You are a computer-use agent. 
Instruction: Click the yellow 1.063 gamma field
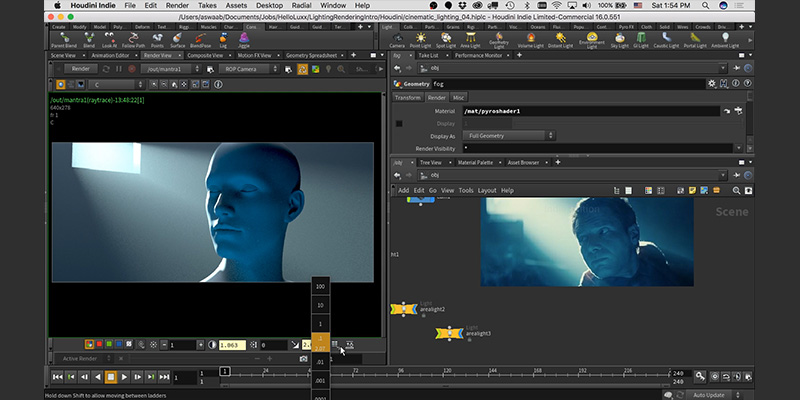[x=232, y=345]
